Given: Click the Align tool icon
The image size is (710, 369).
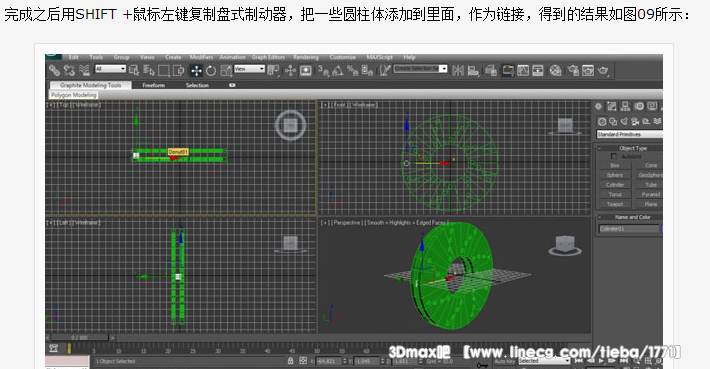Looking at the screenshot, I should [x=473, y=70].
